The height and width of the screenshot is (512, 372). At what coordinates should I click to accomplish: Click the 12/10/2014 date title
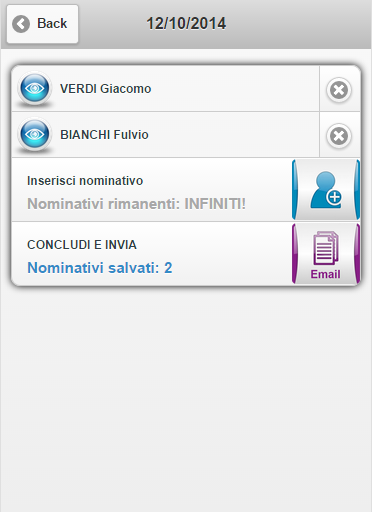pyautogui.click(x=186, y=24)
